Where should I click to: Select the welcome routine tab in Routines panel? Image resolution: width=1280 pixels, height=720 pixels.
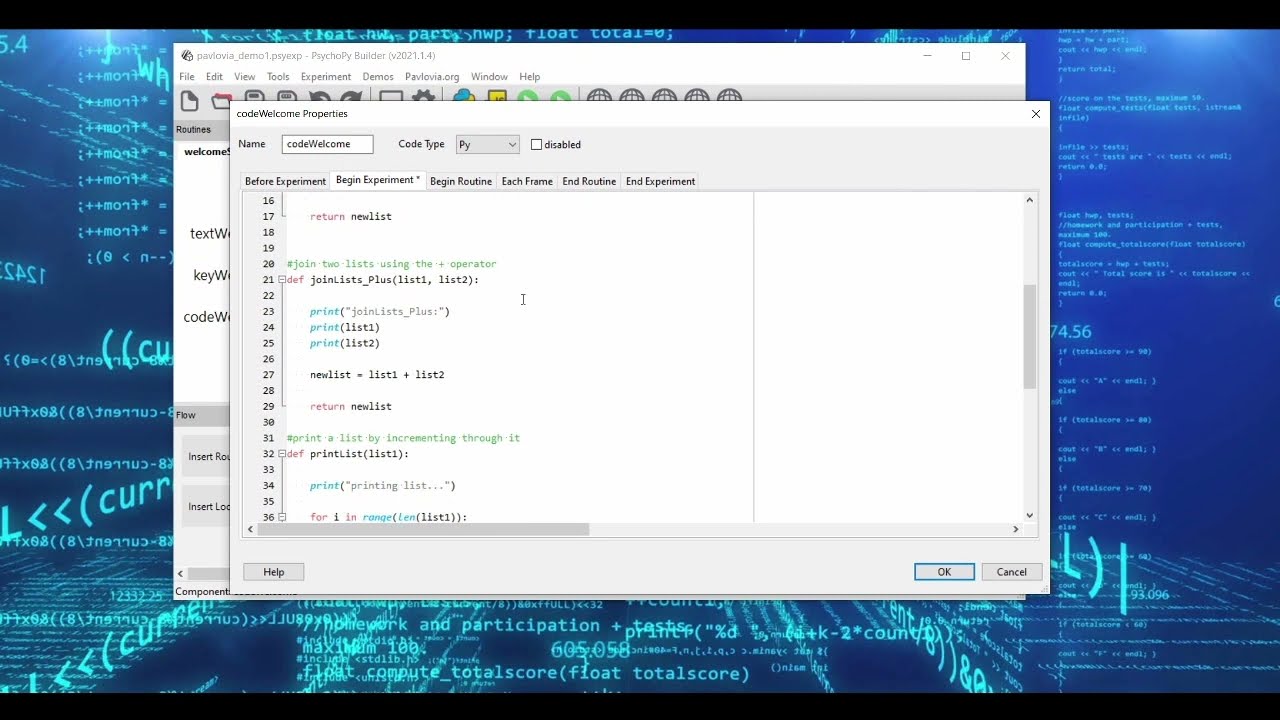206,152
